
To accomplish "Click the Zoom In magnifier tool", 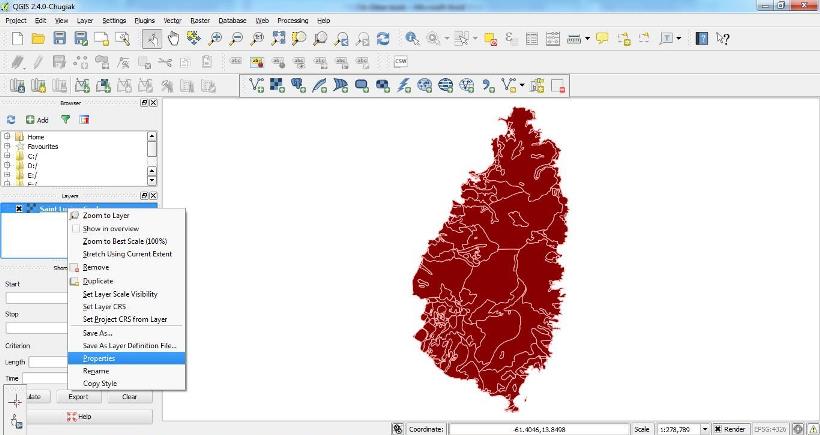I will click(215, 39).
